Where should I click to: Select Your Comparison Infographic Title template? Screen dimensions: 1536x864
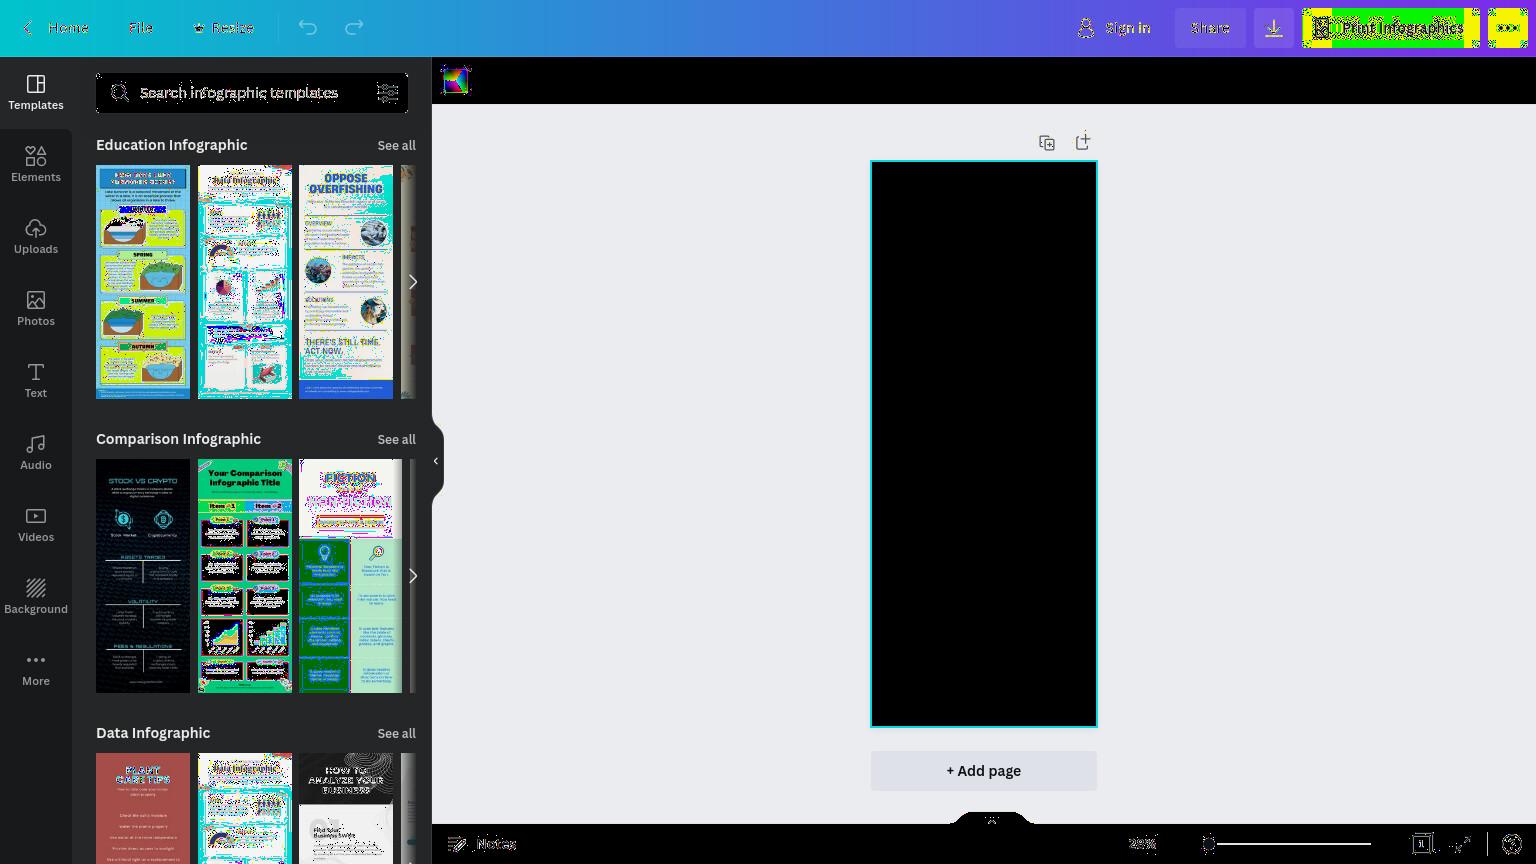[245, 576]
